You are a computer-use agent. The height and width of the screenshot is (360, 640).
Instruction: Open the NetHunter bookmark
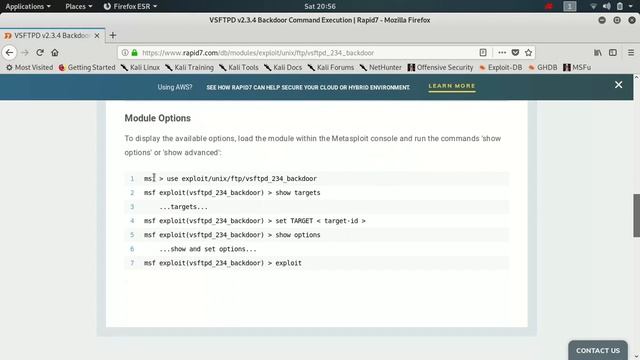click(x=380, y=67)
